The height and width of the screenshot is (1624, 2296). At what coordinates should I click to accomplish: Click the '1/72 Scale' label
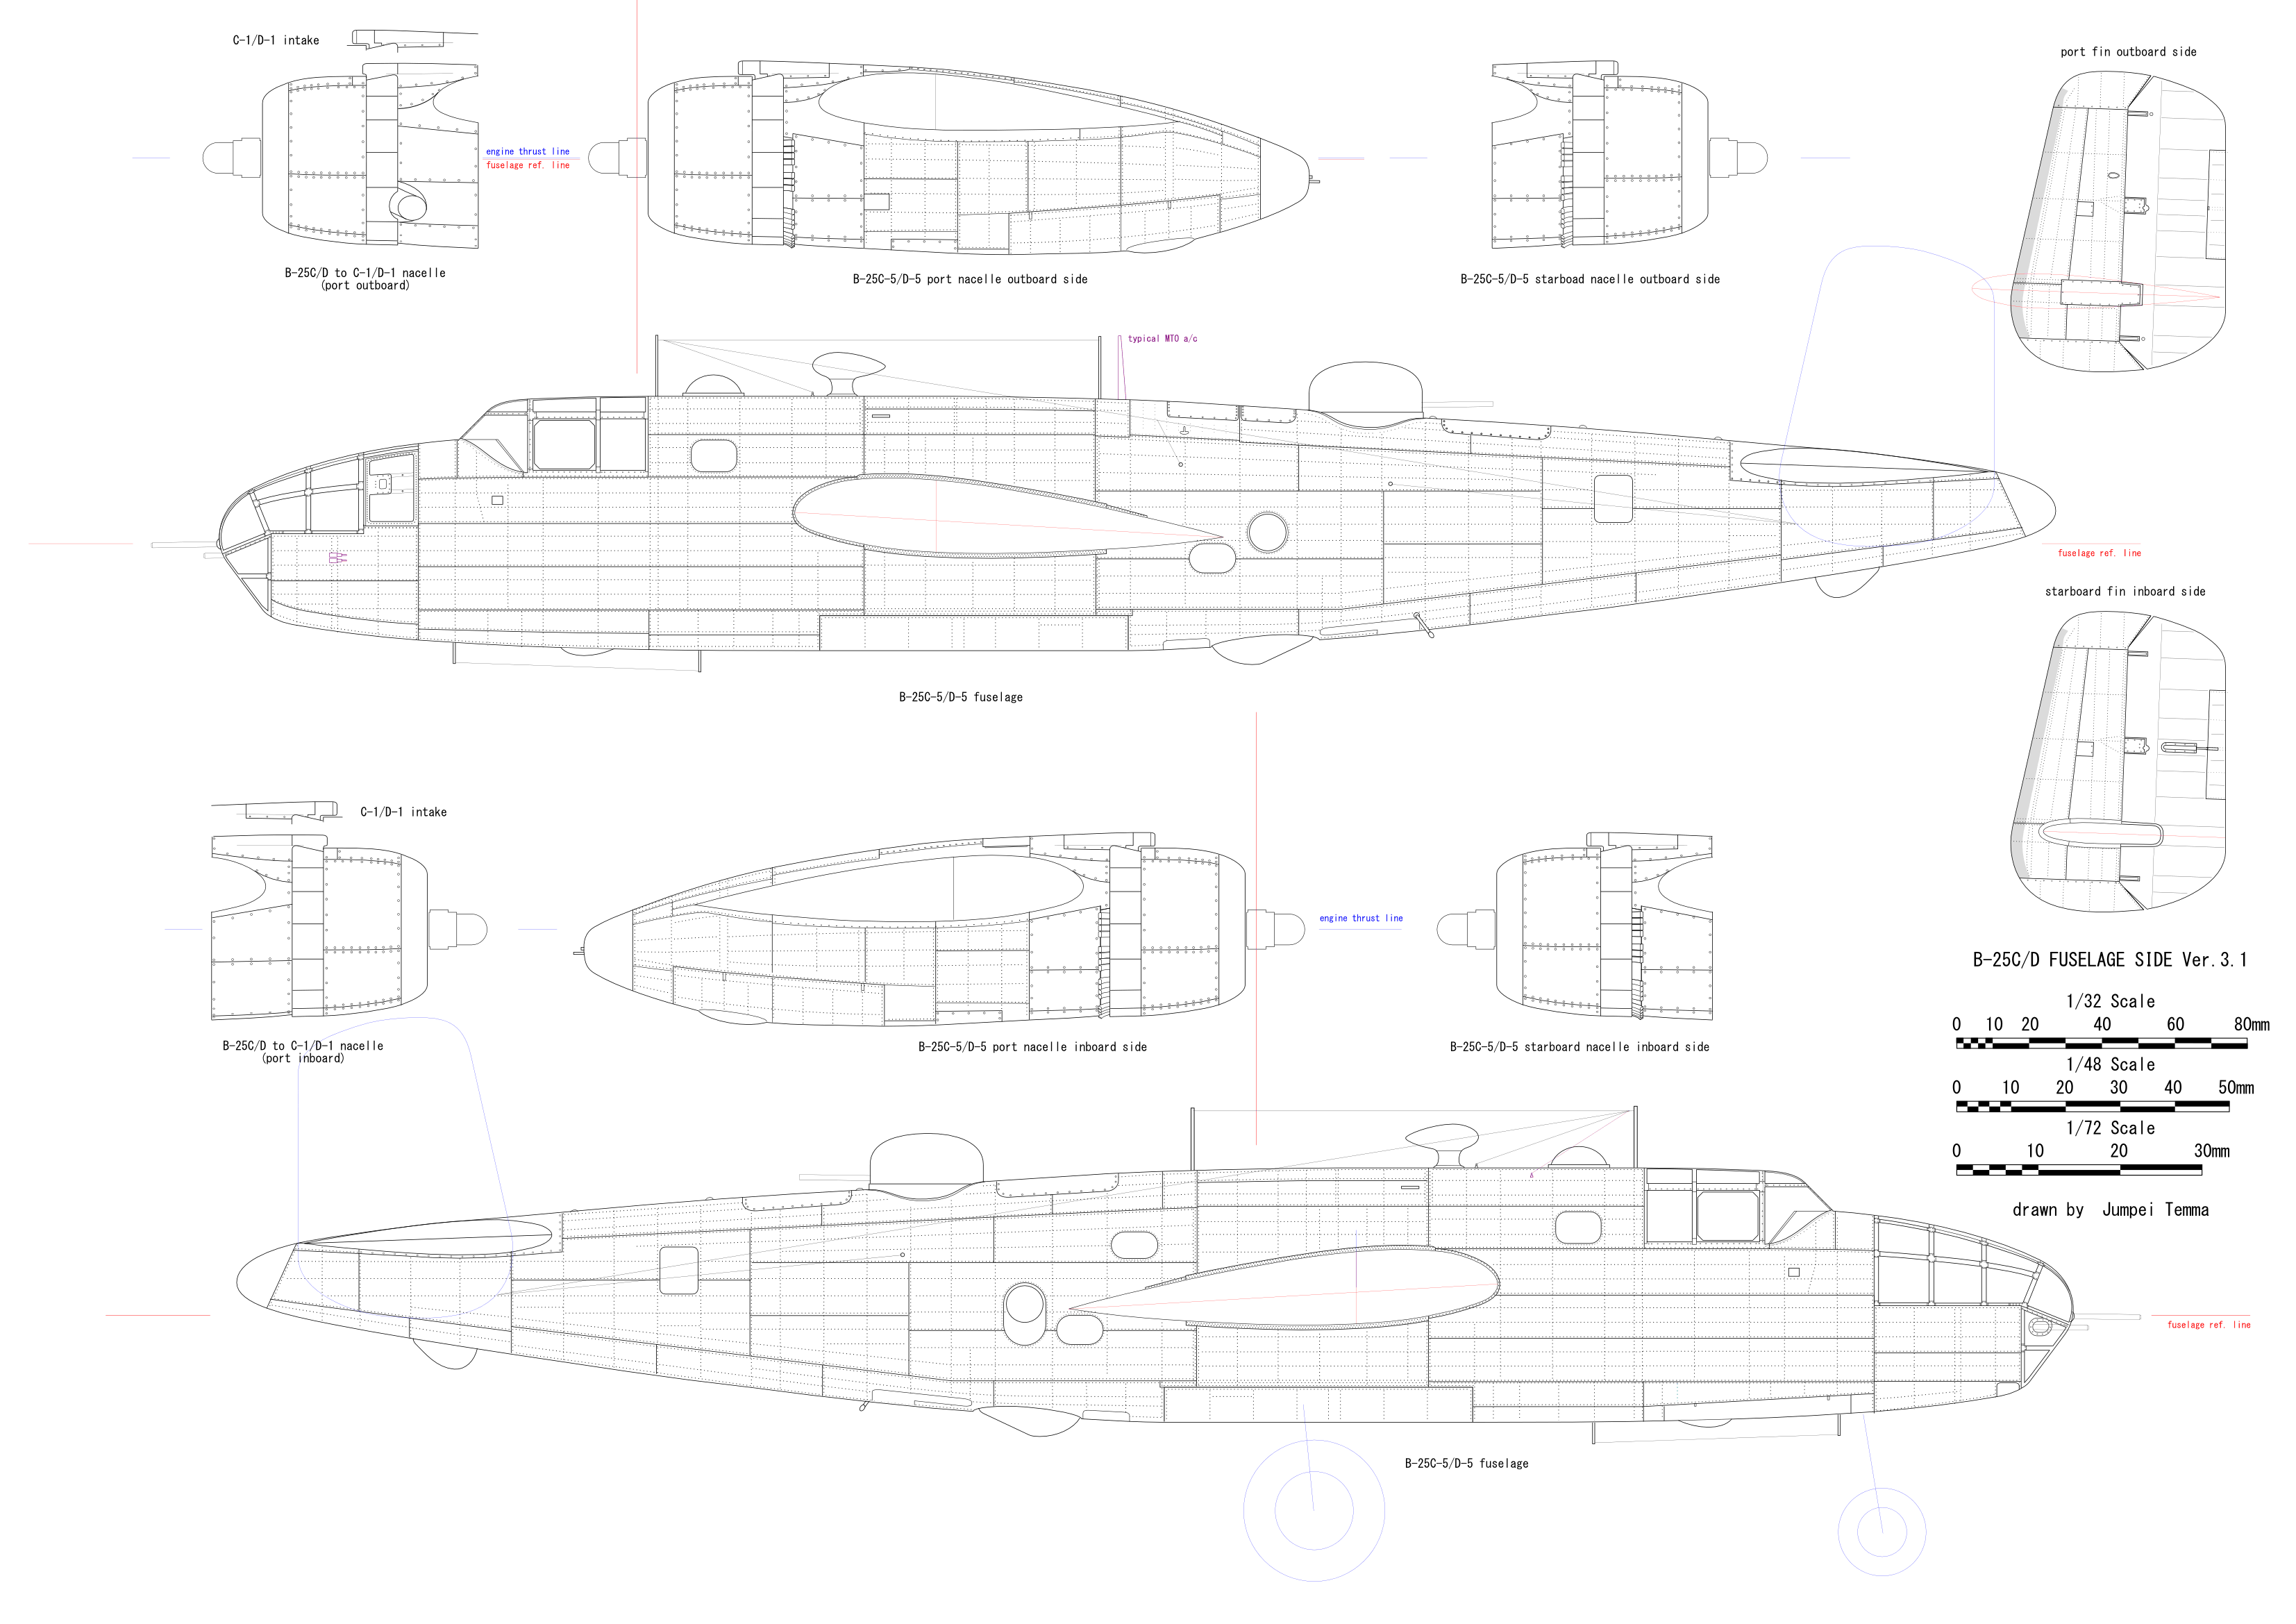coord(2110,1128)
